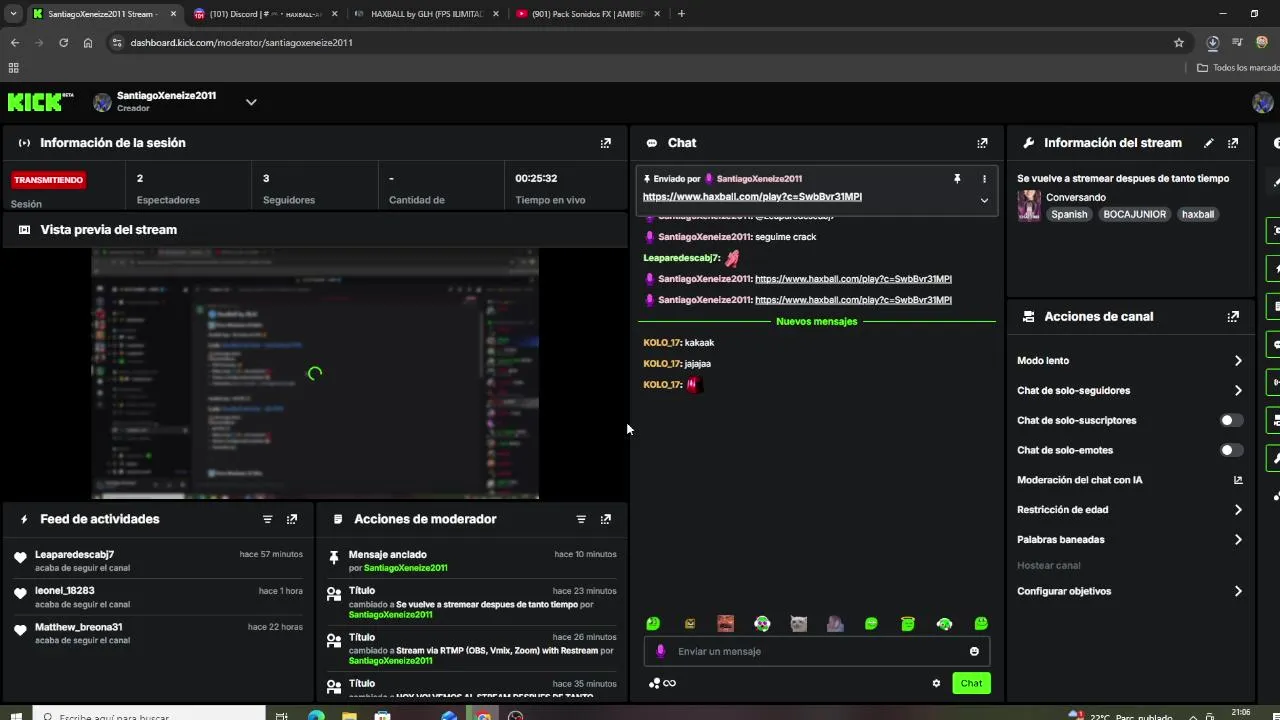
Task: Click the 00:25:32 live time value
Action: coord(536,179)
